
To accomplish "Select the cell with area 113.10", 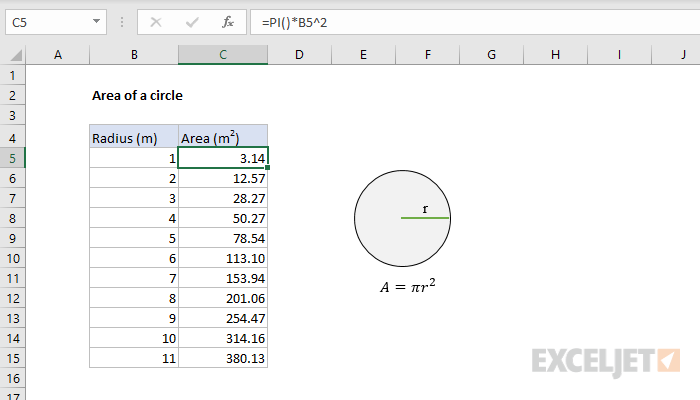I will (223, 258).
